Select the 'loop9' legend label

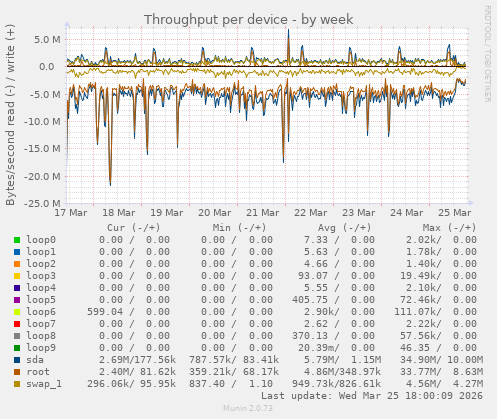tap(41, 348)
